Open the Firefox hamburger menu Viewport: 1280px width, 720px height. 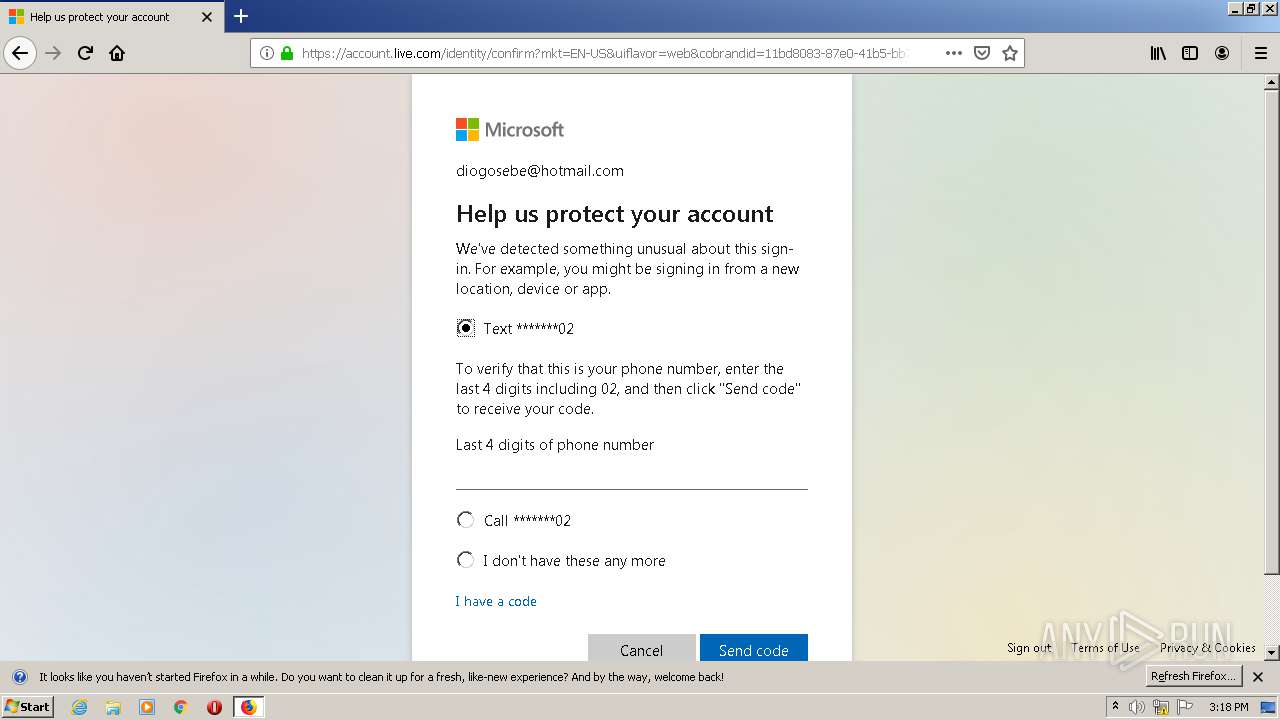click(x=1260, y=53)
